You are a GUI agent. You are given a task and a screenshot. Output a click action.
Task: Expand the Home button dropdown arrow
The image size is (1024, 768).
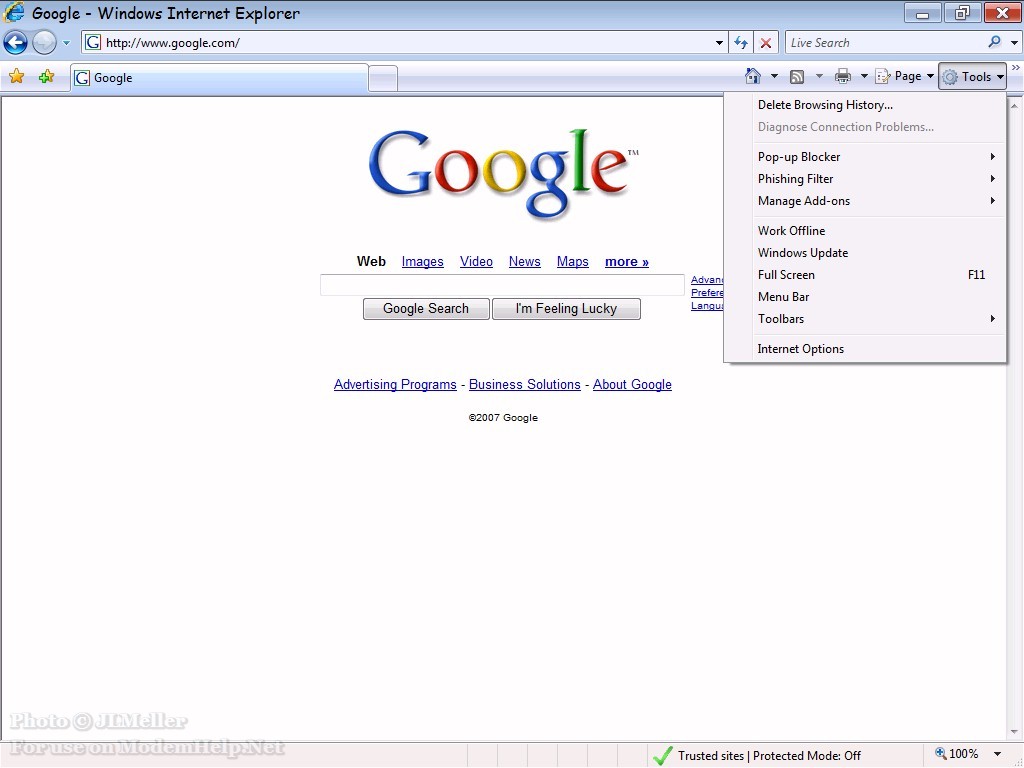tap(774, 76)
